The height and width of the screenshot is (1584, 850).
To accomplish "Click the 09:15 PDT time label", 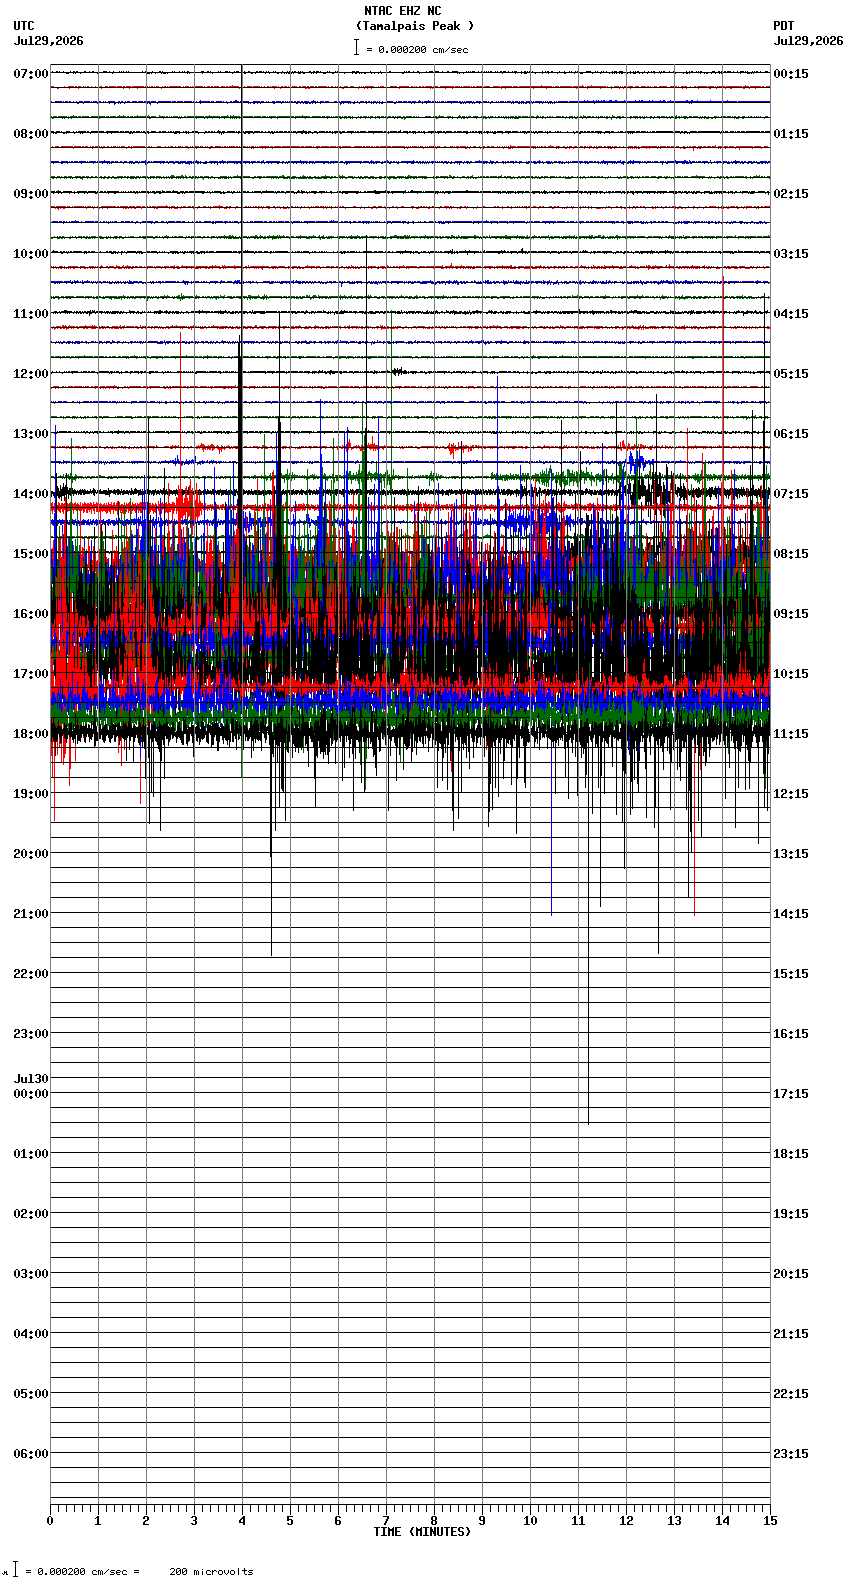I will [791, 614].
